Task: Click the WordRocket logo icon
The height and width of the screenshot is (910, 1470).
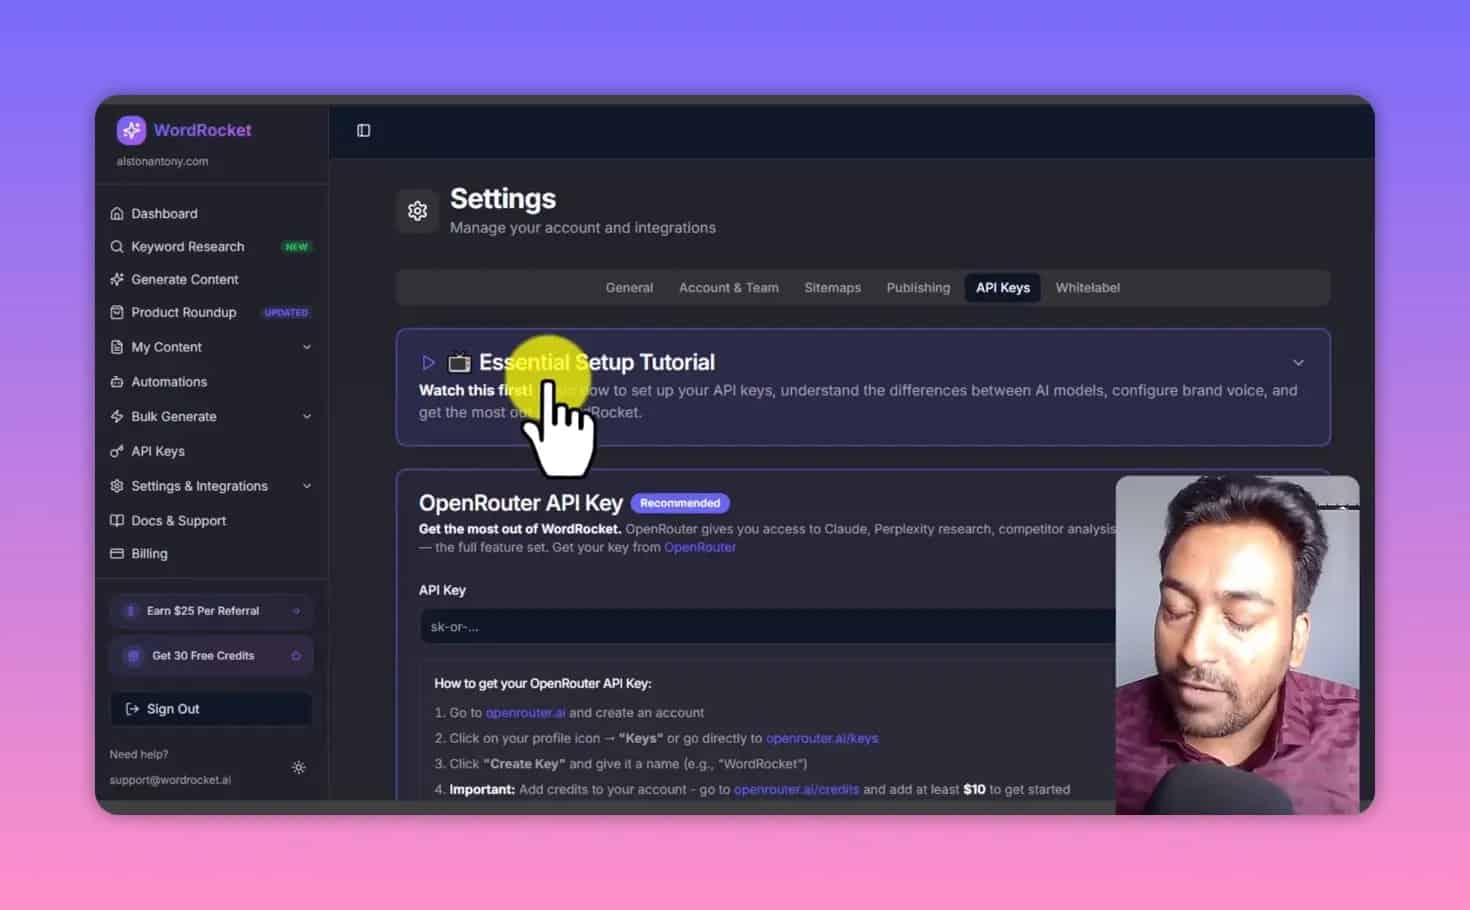Action: (130, 130)
